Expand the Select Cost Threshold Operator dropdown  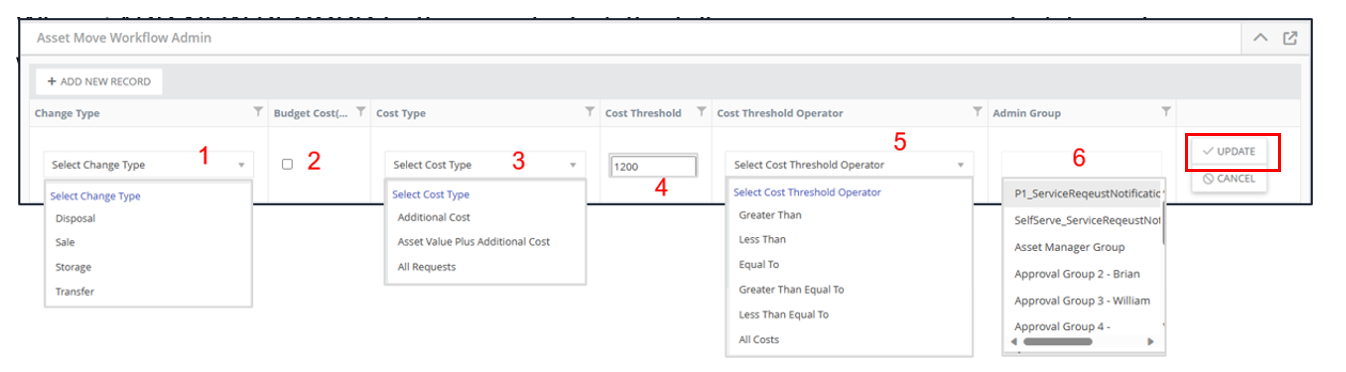[848, 165]
